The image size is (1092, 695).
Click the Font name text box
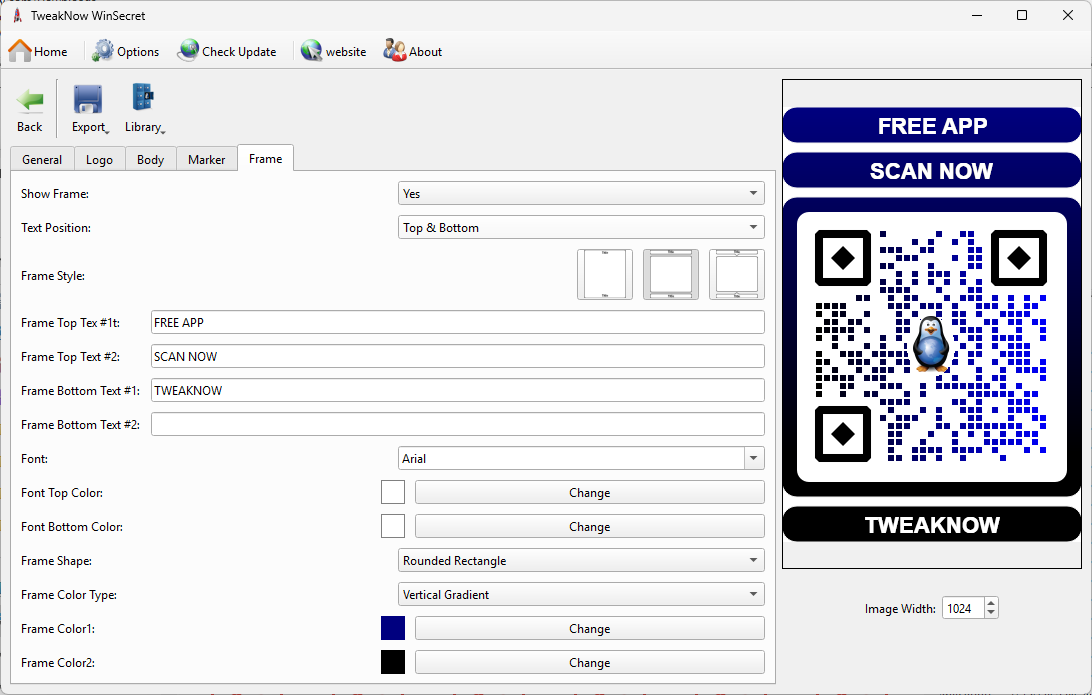point(572,458)
